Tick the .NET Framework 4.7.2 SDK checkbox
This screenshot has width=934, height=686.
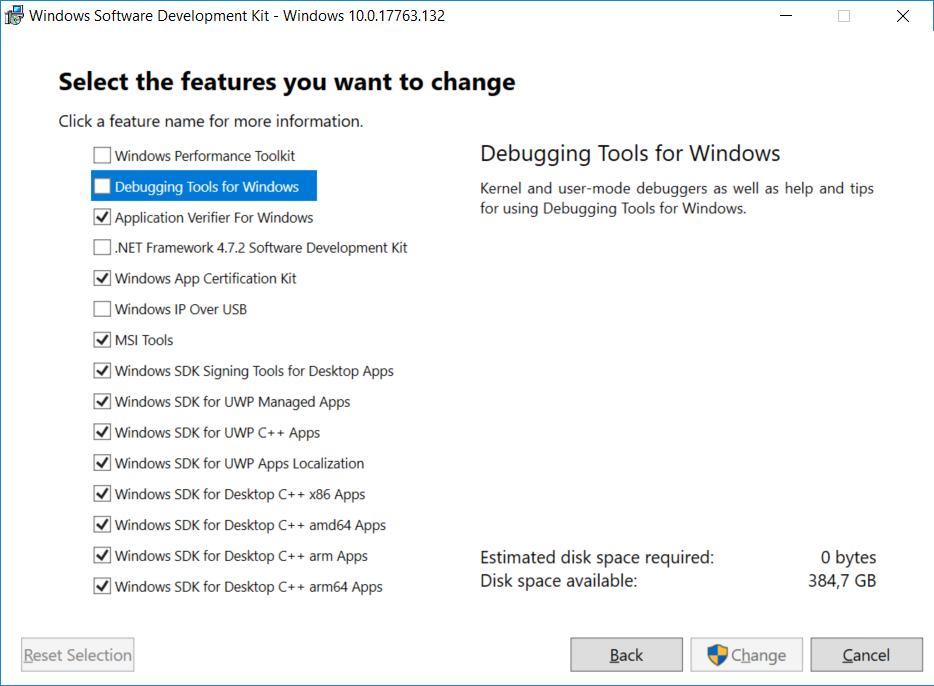point(102,247)
